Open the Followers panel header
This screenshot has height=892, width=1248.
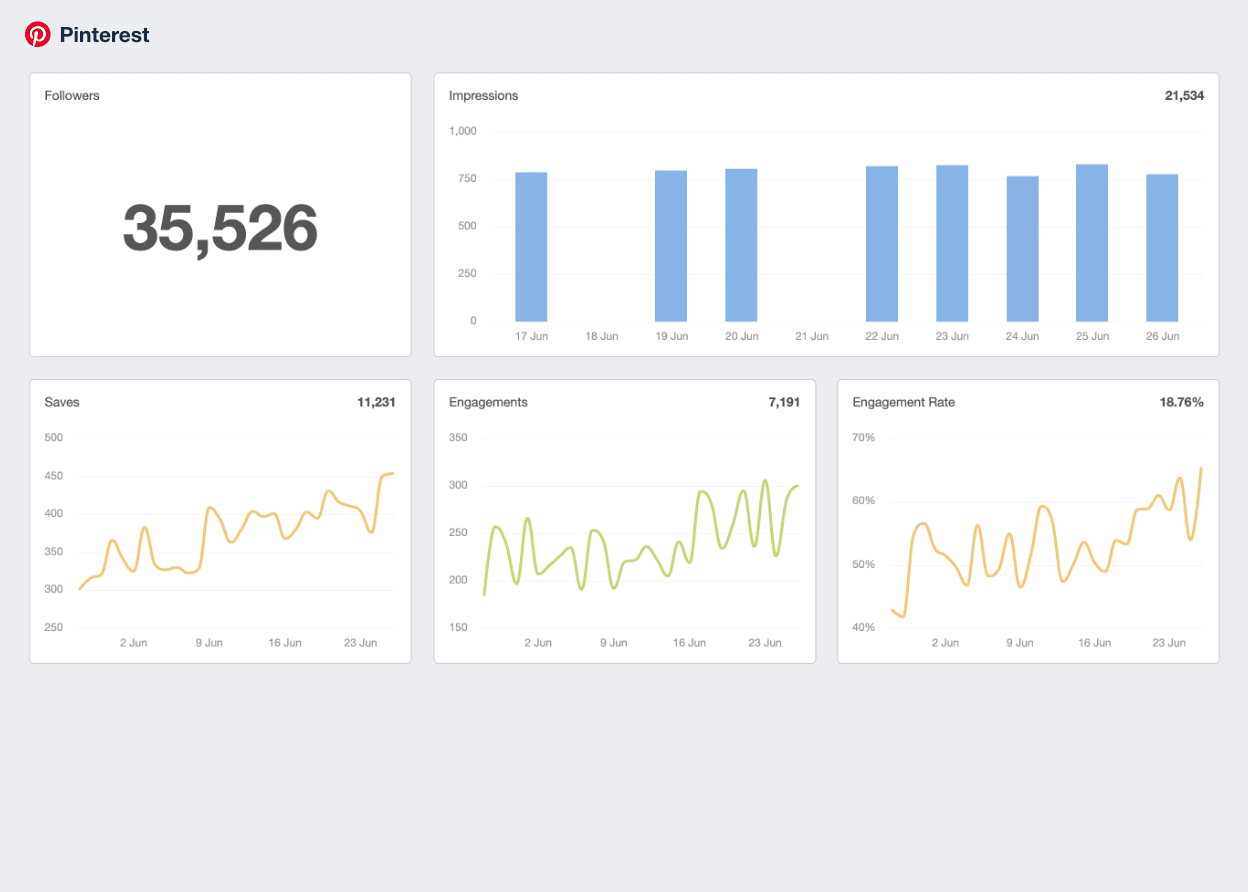(71, 95)
